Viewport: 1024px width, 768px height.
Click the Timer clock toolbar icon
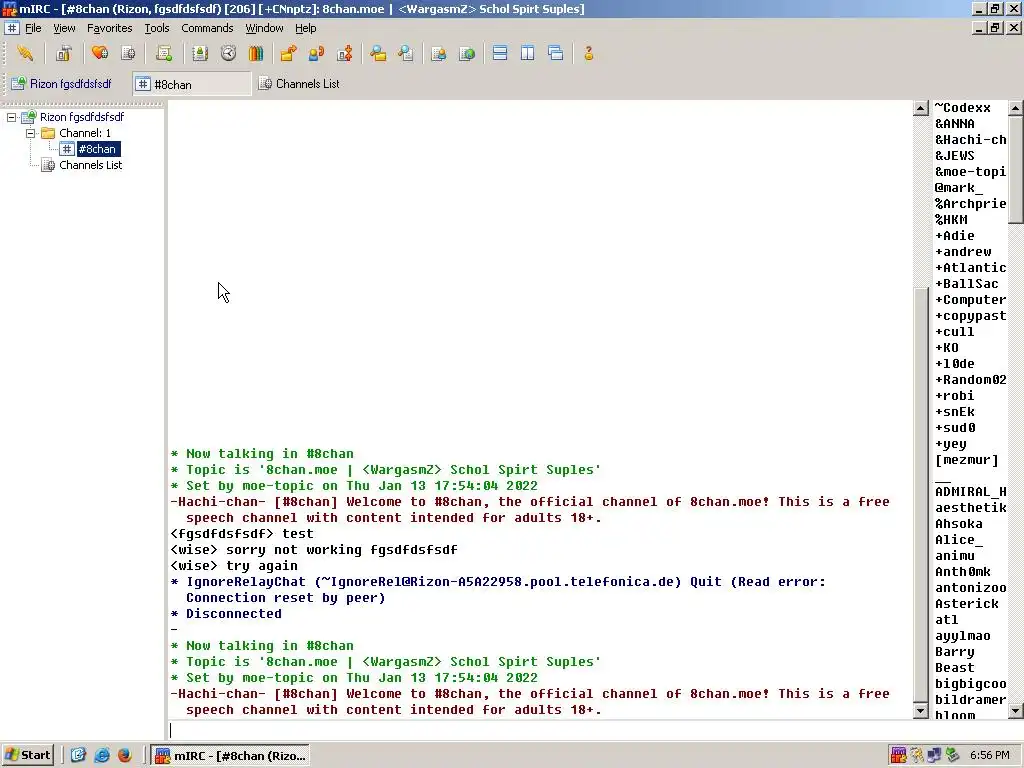click(228, 54)
